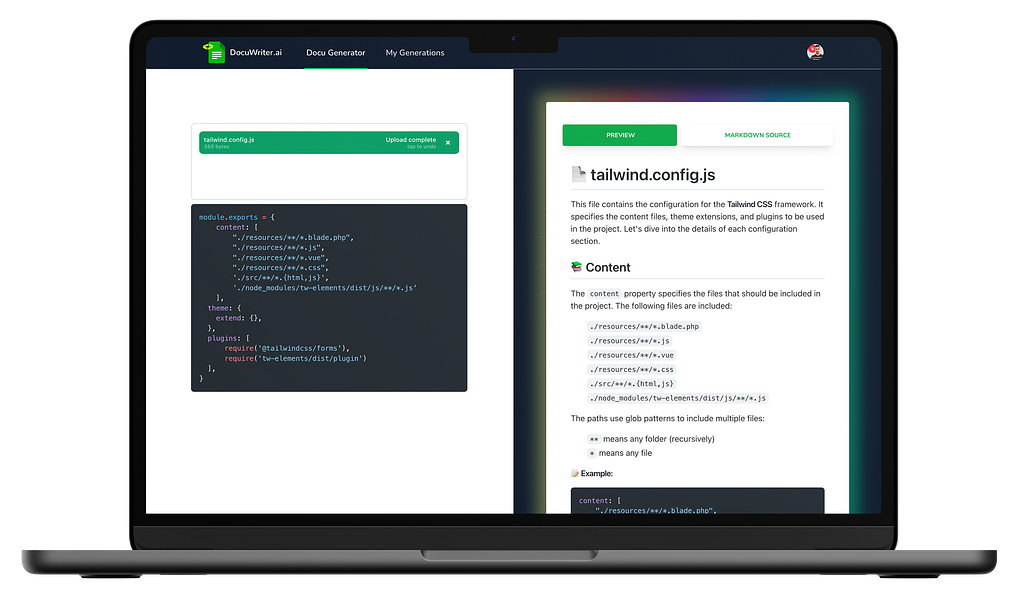Screen dimensions: 1018x600
Task: Click require('tw-elements/dist/plugin') code line
Action: click(x=295, y=358)
